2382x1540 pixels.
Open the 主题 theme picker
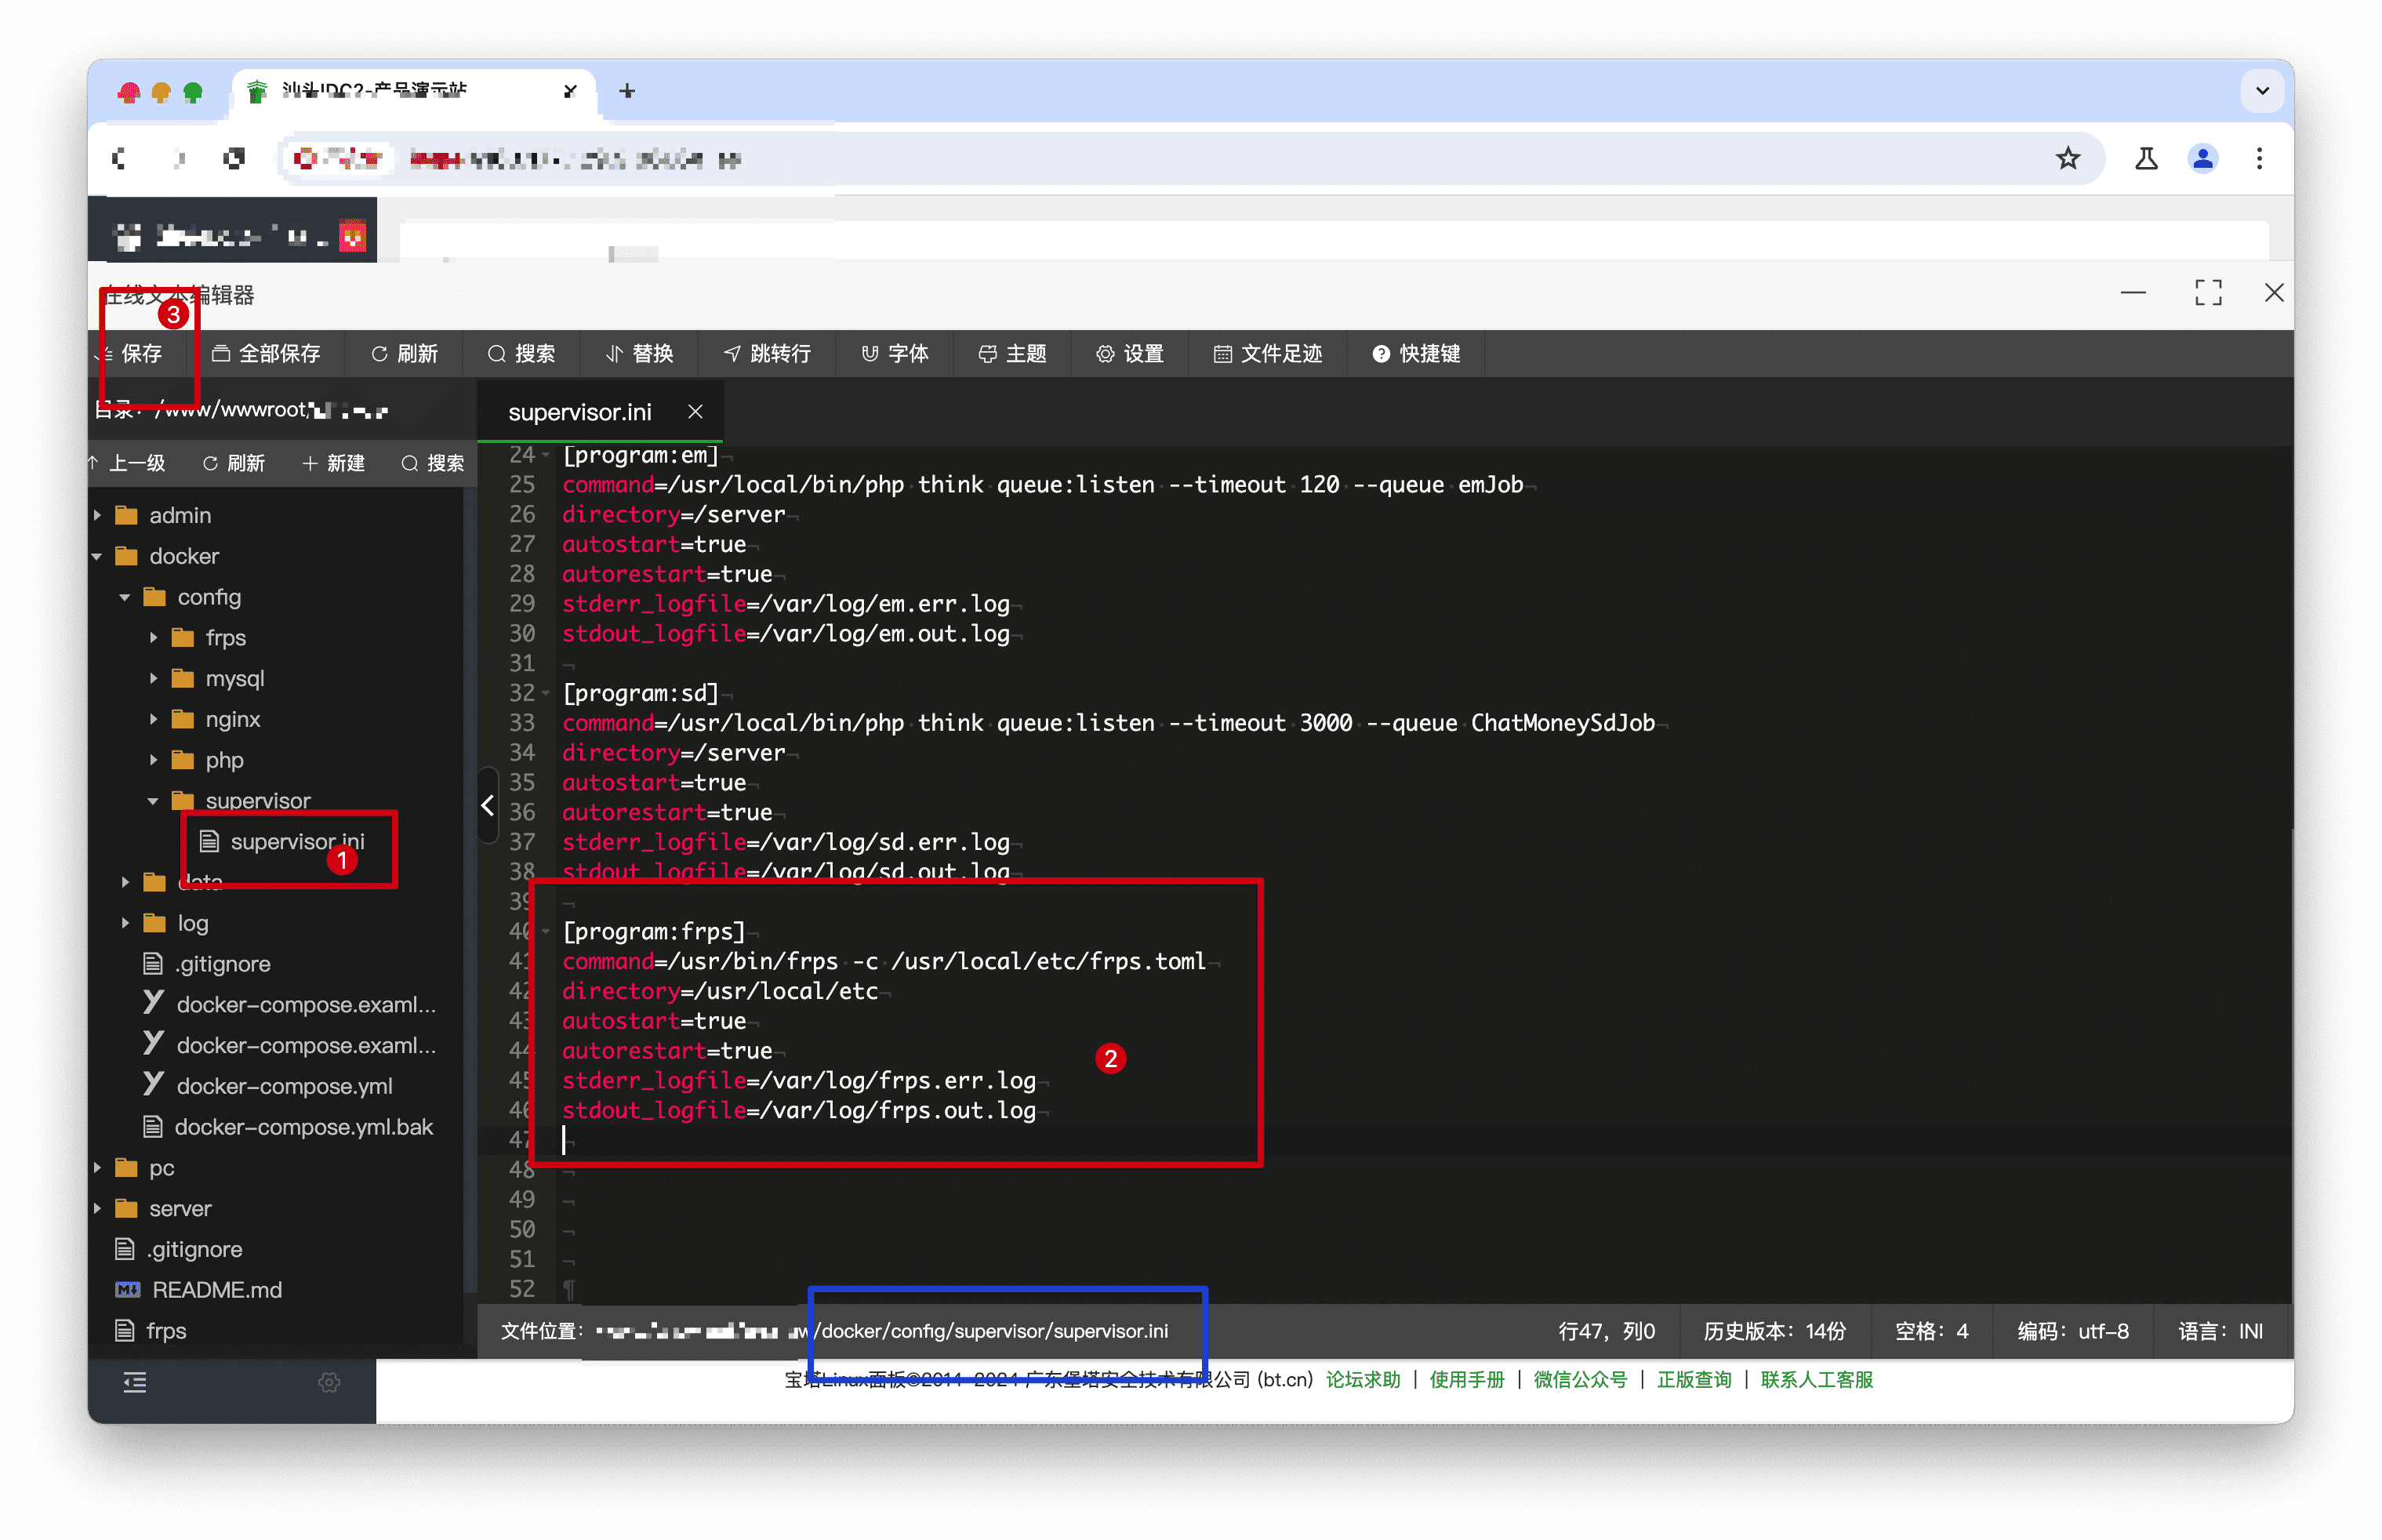tap(1012, 354)
